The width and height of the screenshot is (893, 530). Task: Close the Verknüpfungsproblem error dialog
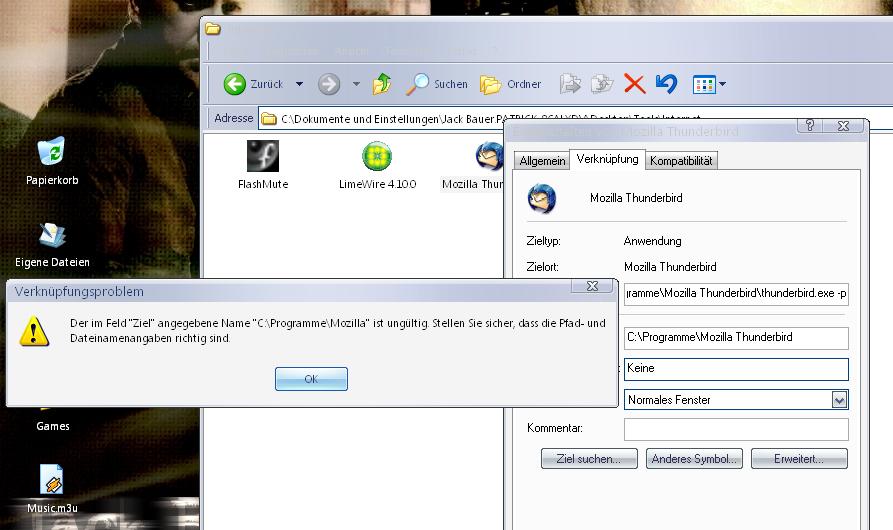pos(592,286)
